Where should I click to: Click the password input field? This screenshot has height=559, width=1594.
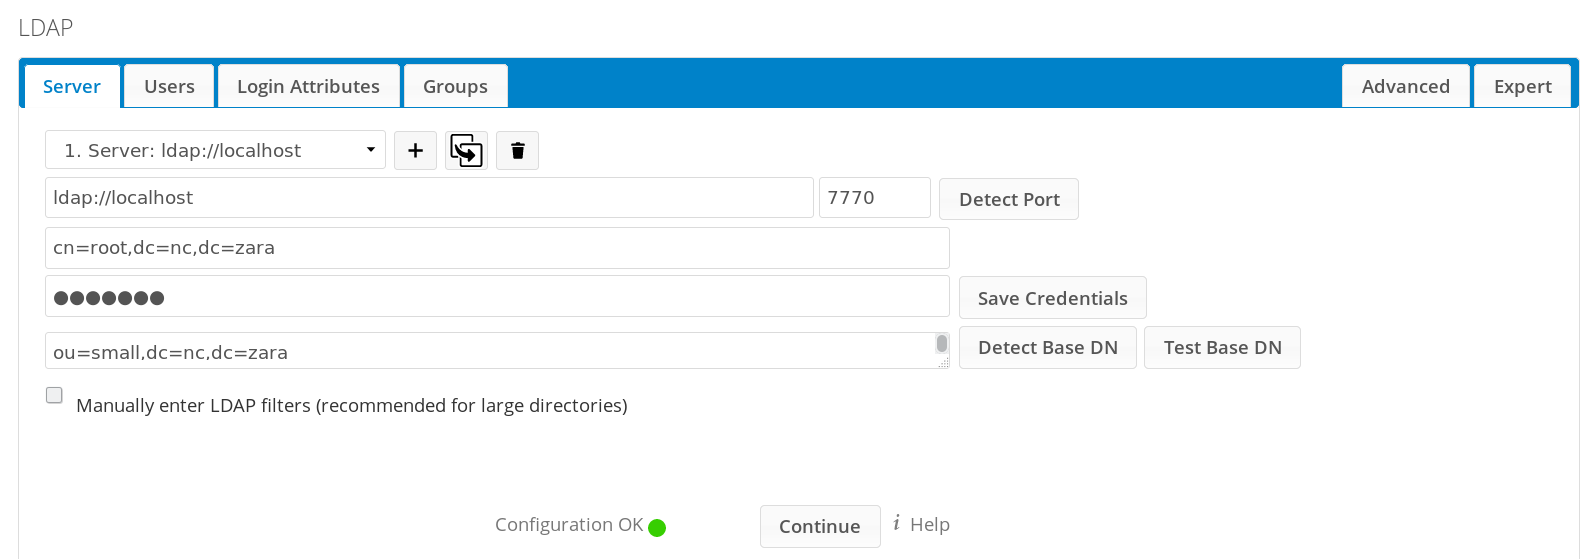[x=497, y=297]
